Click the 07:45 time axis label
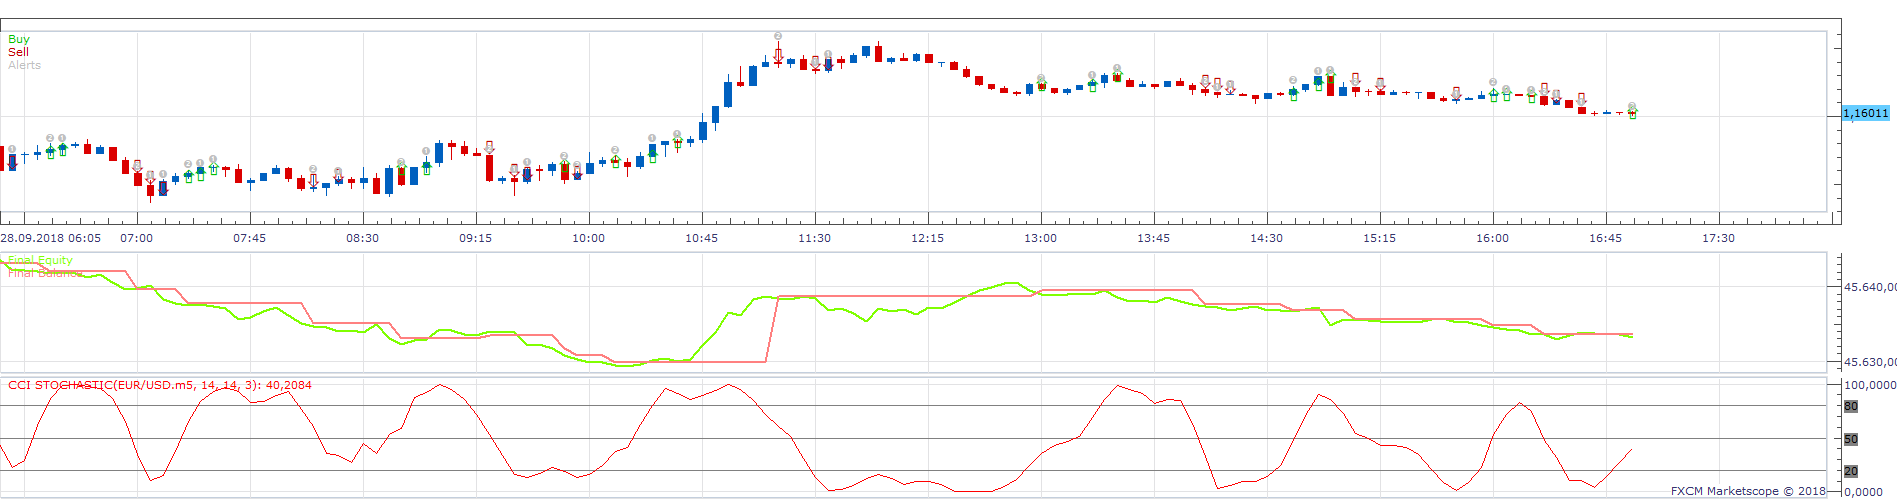The width and height of the screenshot is (1899, 500). 250,238
